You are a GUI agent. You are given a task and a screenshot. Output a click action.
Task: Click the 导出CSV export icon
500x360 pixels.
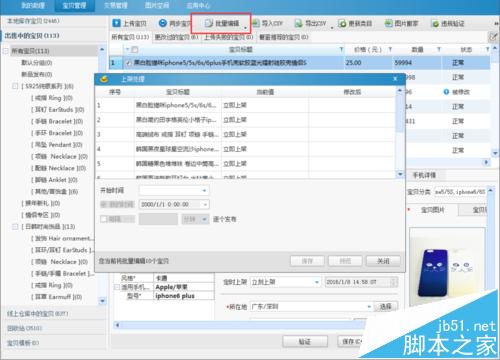pyautogui.click(x=298, y=23)
